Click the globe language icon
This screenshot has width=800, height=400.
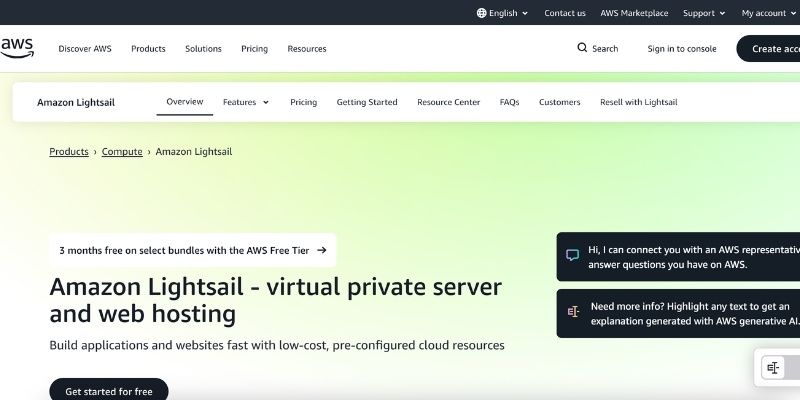(x=481, y=13)
